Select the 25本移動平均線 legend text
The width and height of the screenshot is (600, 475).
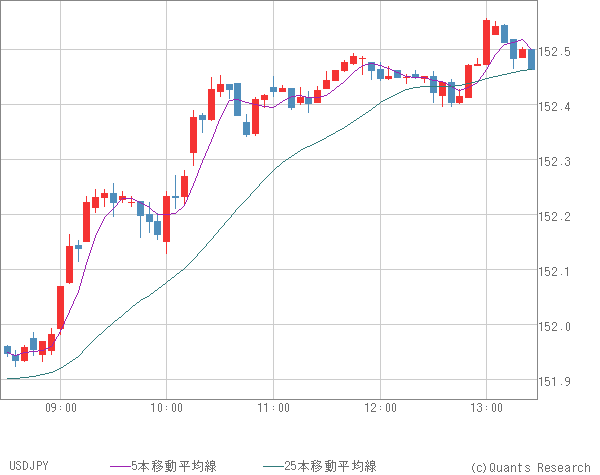point(330,466)
